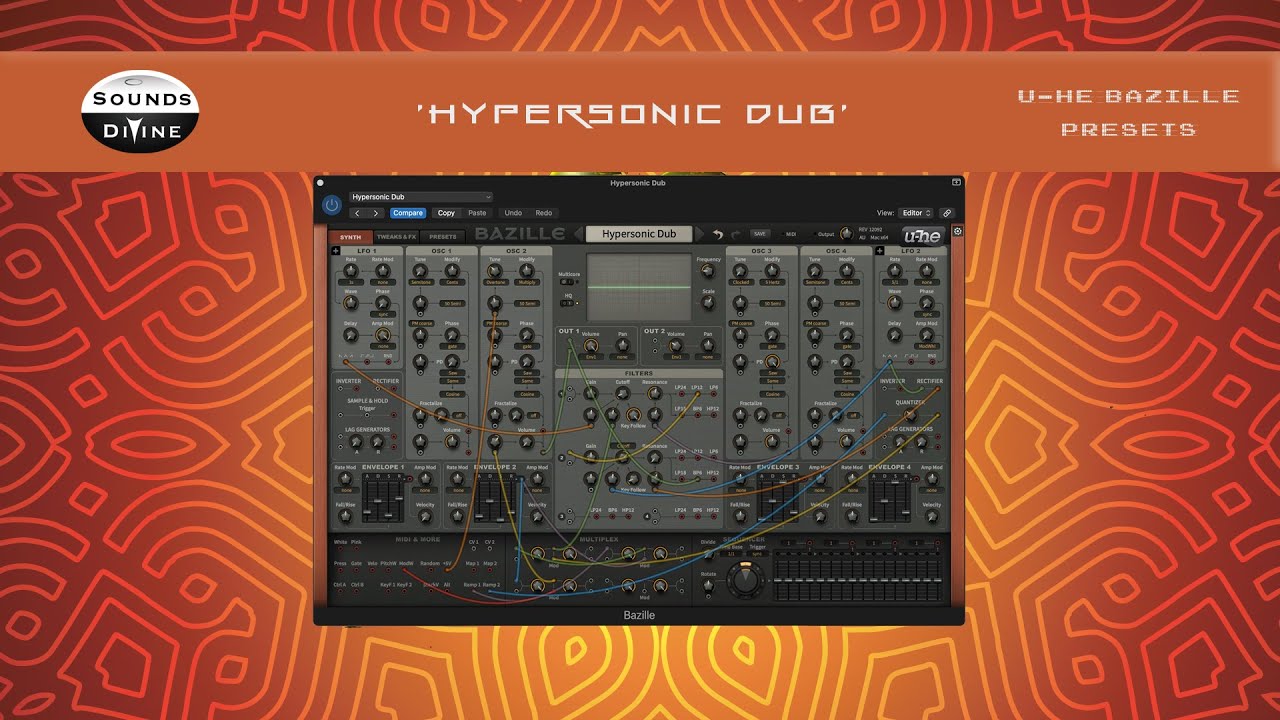Click the OUT 2 Pan knob
The width and height of the screenshot is (1280, 720).
click(x=708, y=344)
